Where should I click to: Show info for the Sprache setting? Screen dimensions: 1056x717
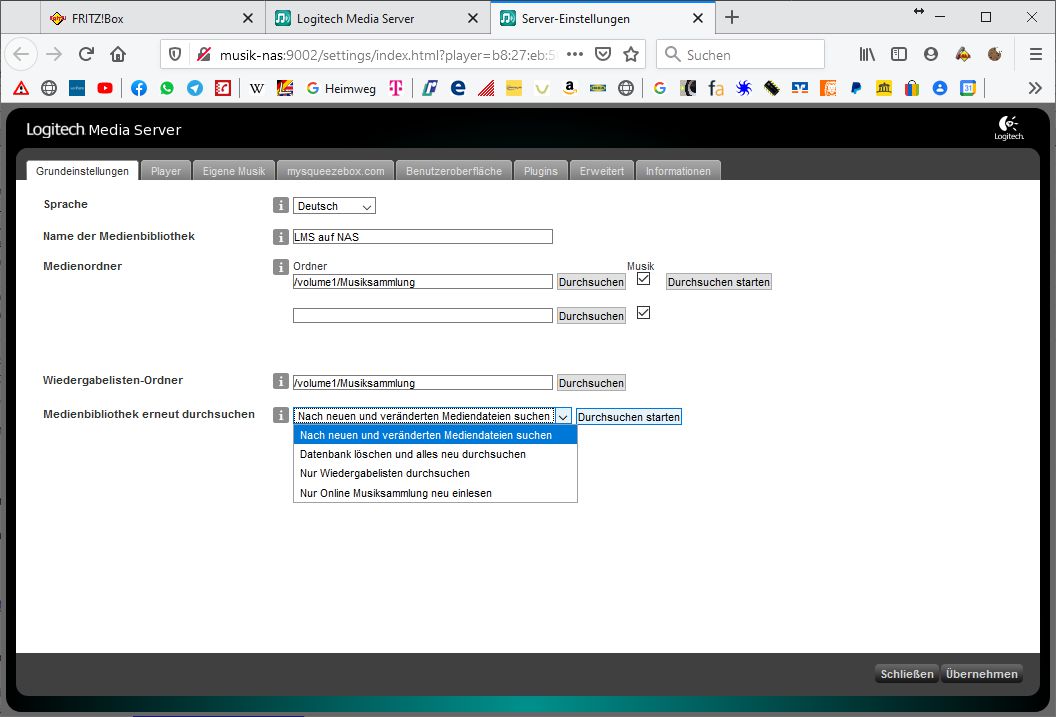coord(281,205)
